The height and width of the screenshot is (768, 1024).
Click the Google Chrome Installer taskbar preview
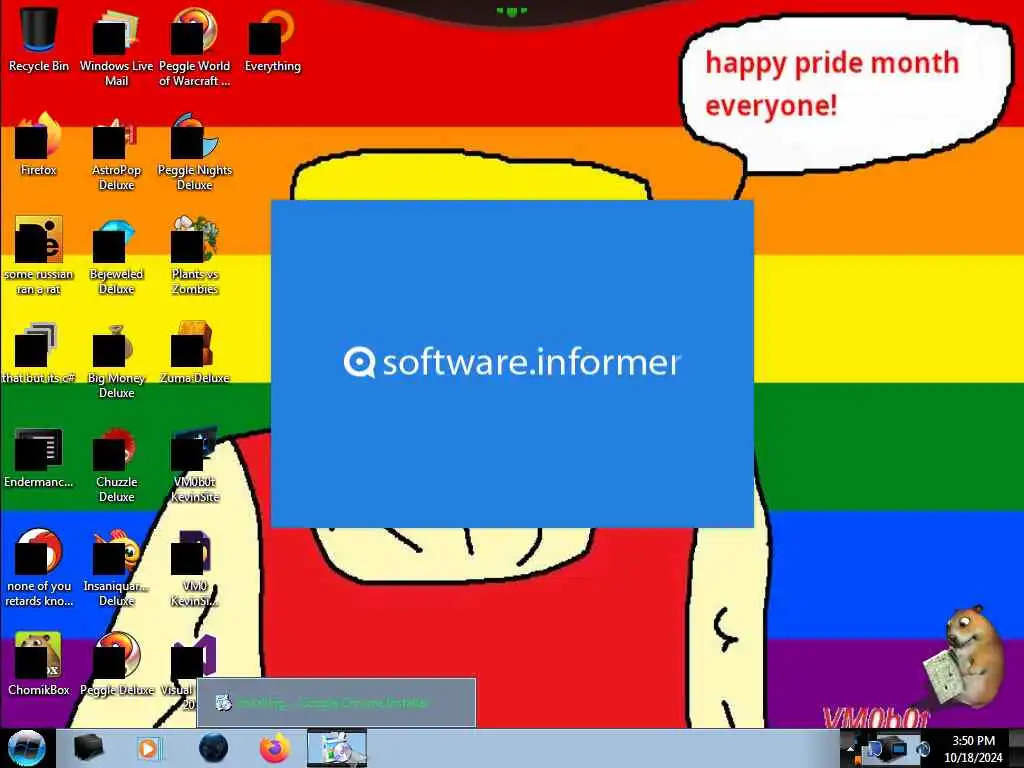336,703
